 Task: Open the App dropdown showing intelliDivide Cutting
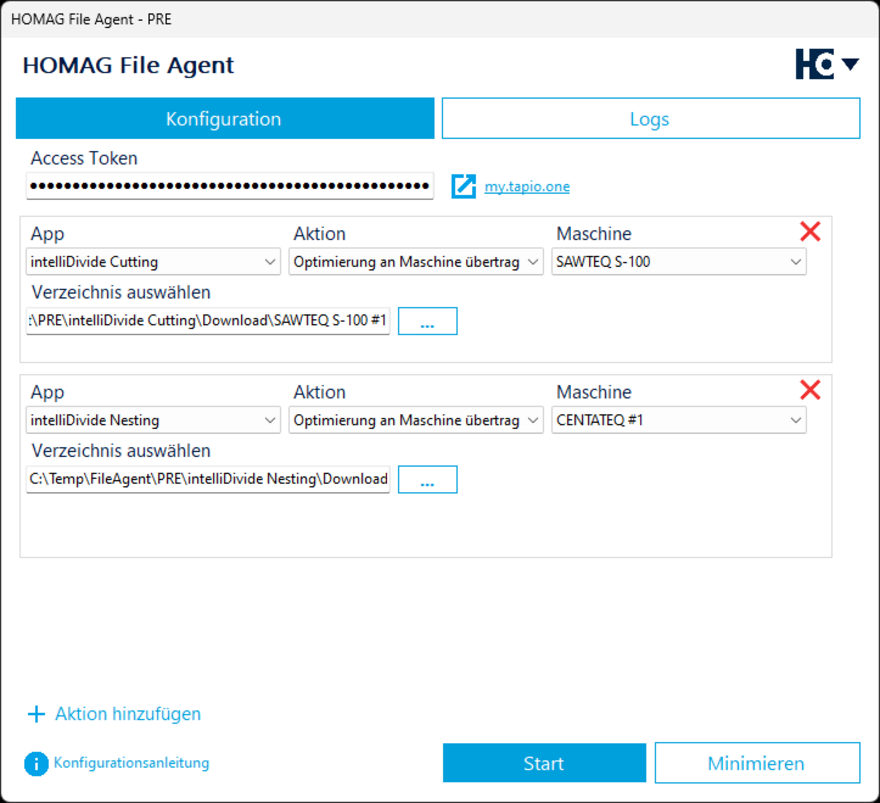153,261
